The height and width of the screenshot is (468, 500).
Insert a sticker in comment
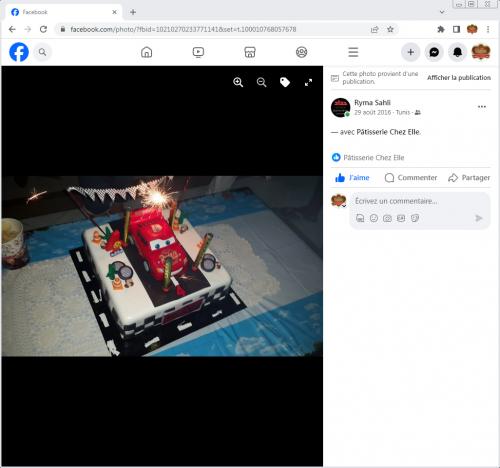pos(415,218)
